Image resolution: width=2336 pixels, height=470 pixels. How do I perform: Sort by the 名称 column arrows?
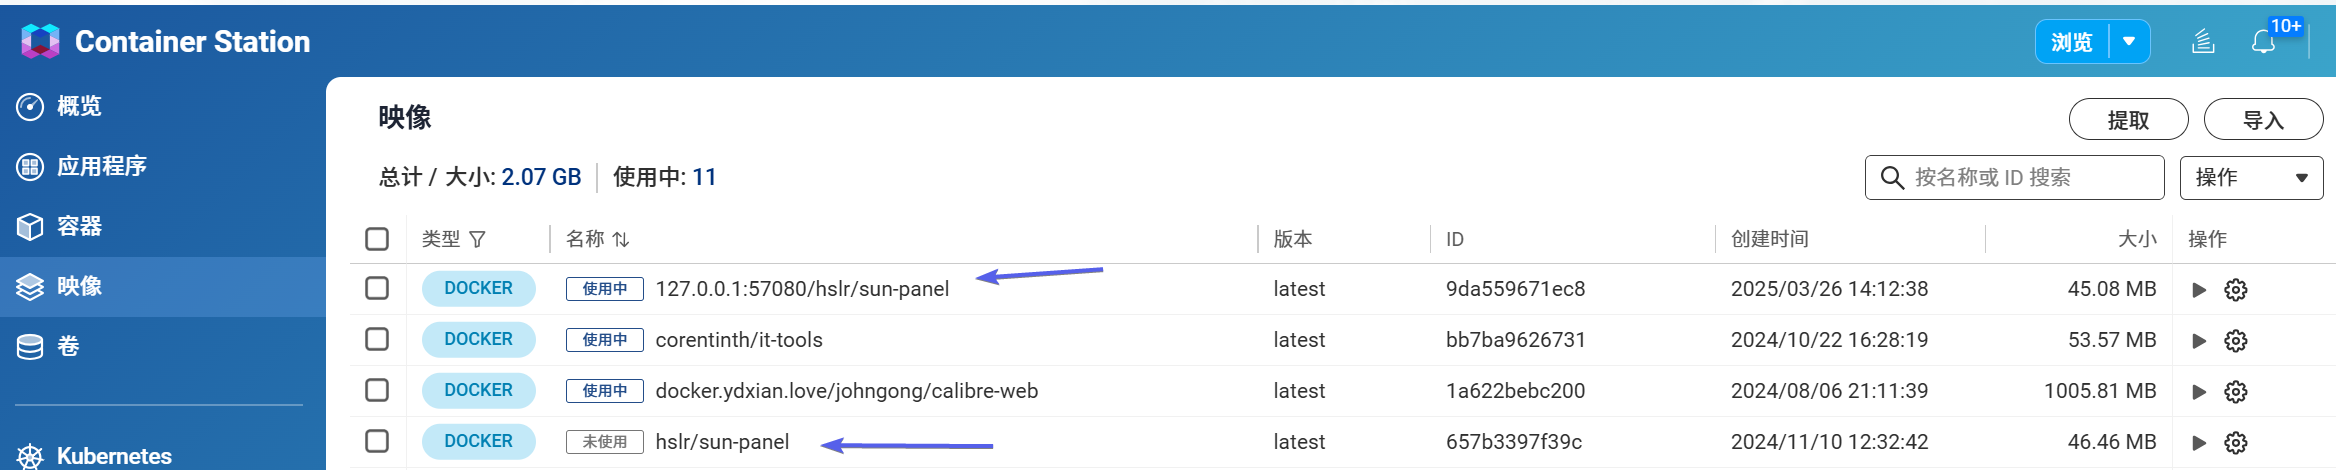point(621,239)
